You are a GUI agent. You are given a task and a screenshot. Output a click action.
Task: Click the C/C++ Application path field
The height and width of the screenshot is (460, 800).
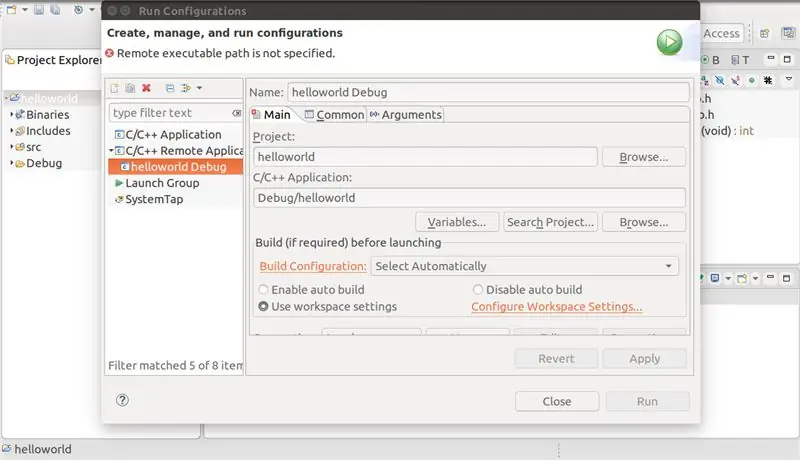[469, 198]
